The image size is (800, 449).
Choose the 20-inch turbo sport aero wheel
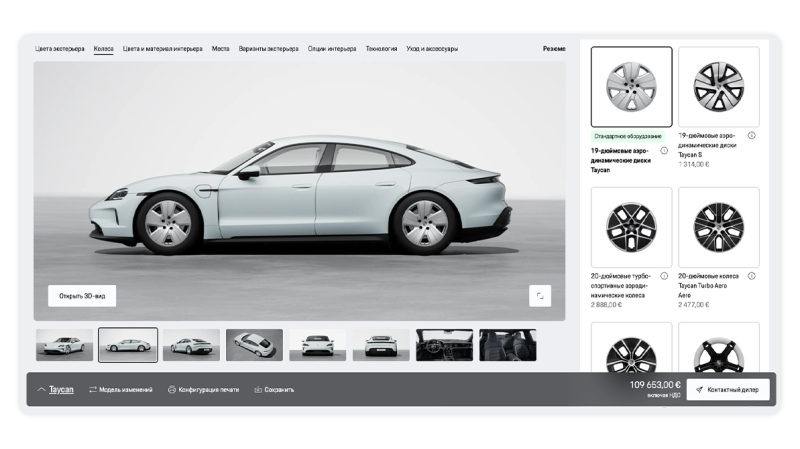coord(632,227)
